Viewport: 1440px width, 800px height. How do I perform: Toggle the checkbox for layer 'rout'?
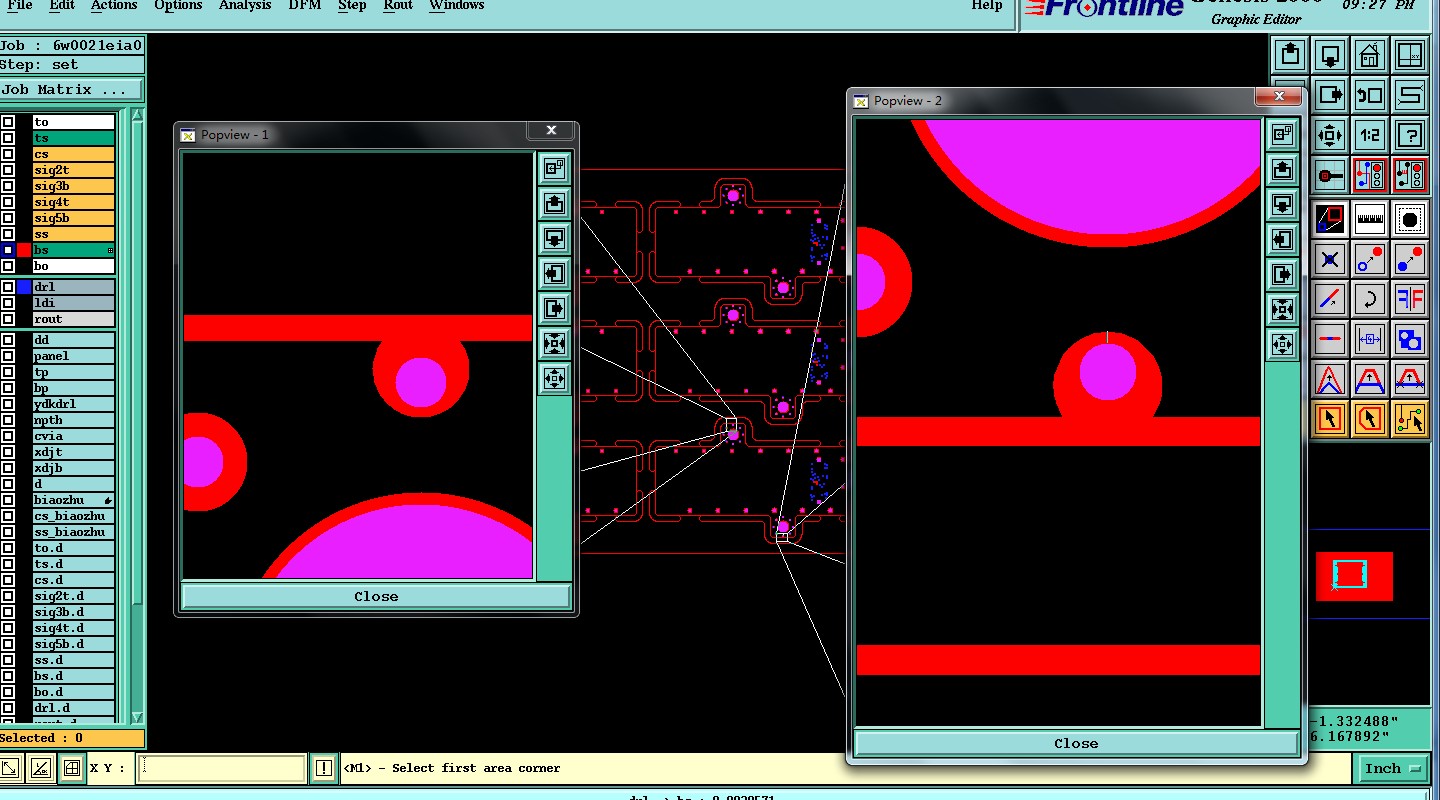pos(8,319)
